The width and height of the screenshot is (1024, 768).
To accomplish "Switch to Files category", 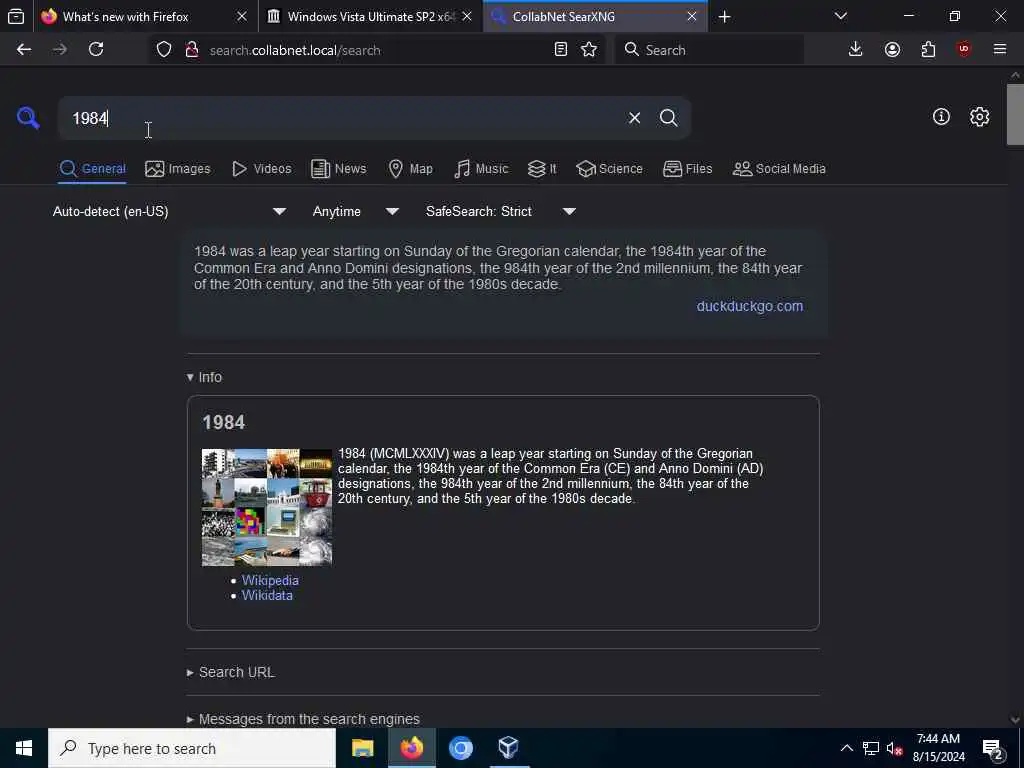I will point(687,168).
